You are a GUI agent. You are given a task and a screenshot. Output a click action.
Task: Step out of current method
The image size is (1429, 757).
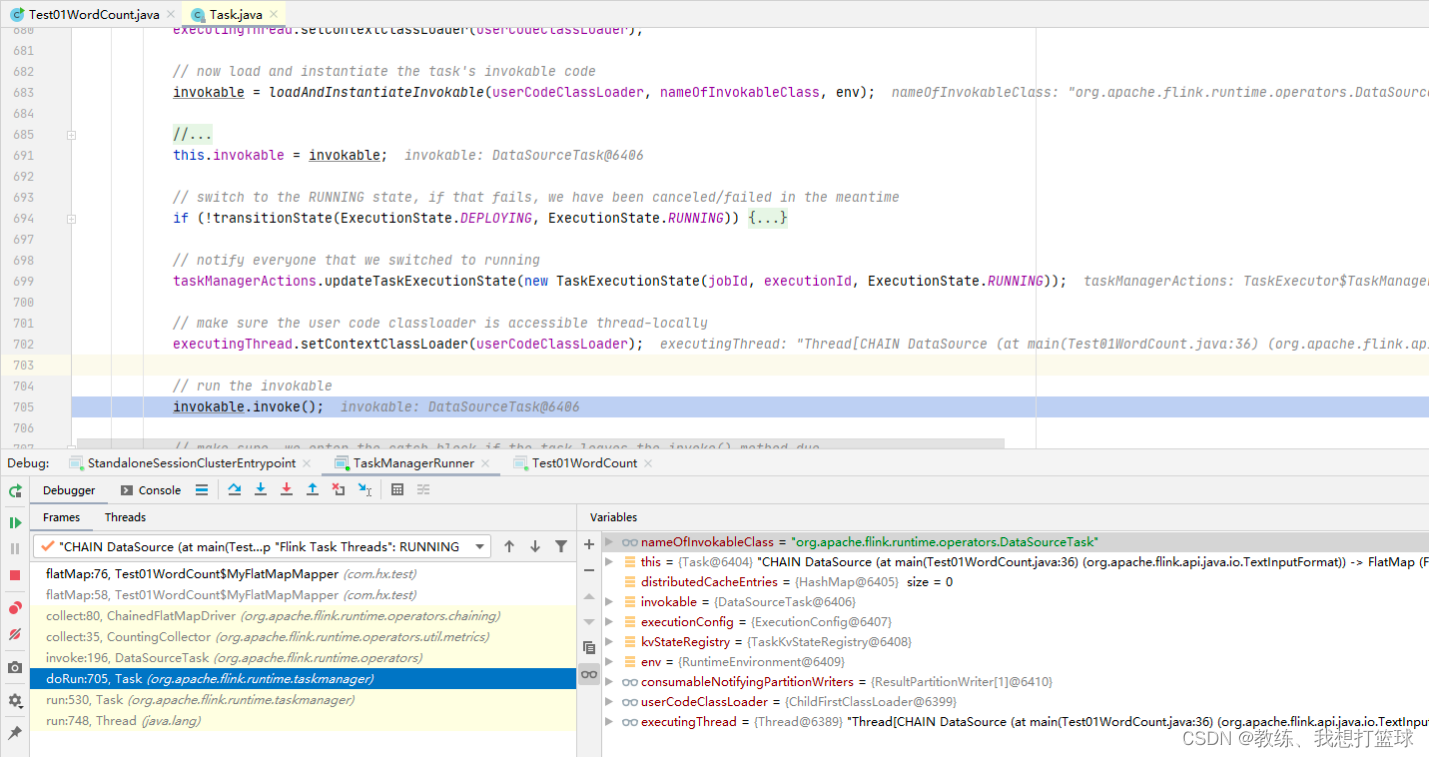[x=312, y=490]
